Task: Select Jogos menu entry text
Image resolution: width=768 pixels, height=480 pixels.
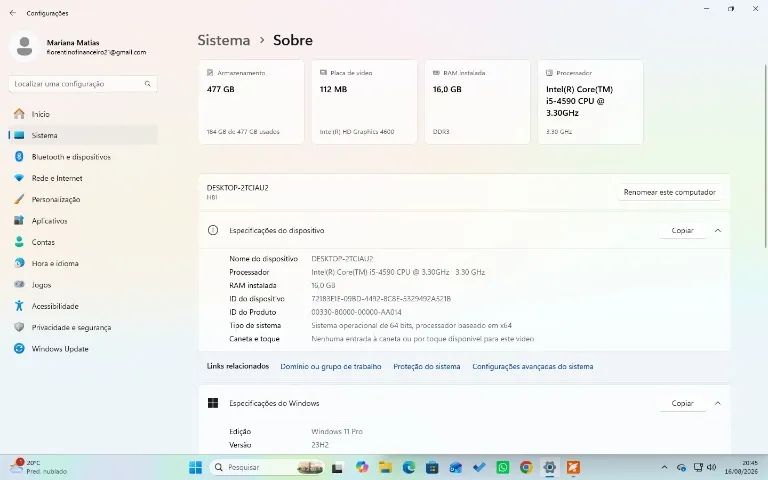Action: [41, 285]
